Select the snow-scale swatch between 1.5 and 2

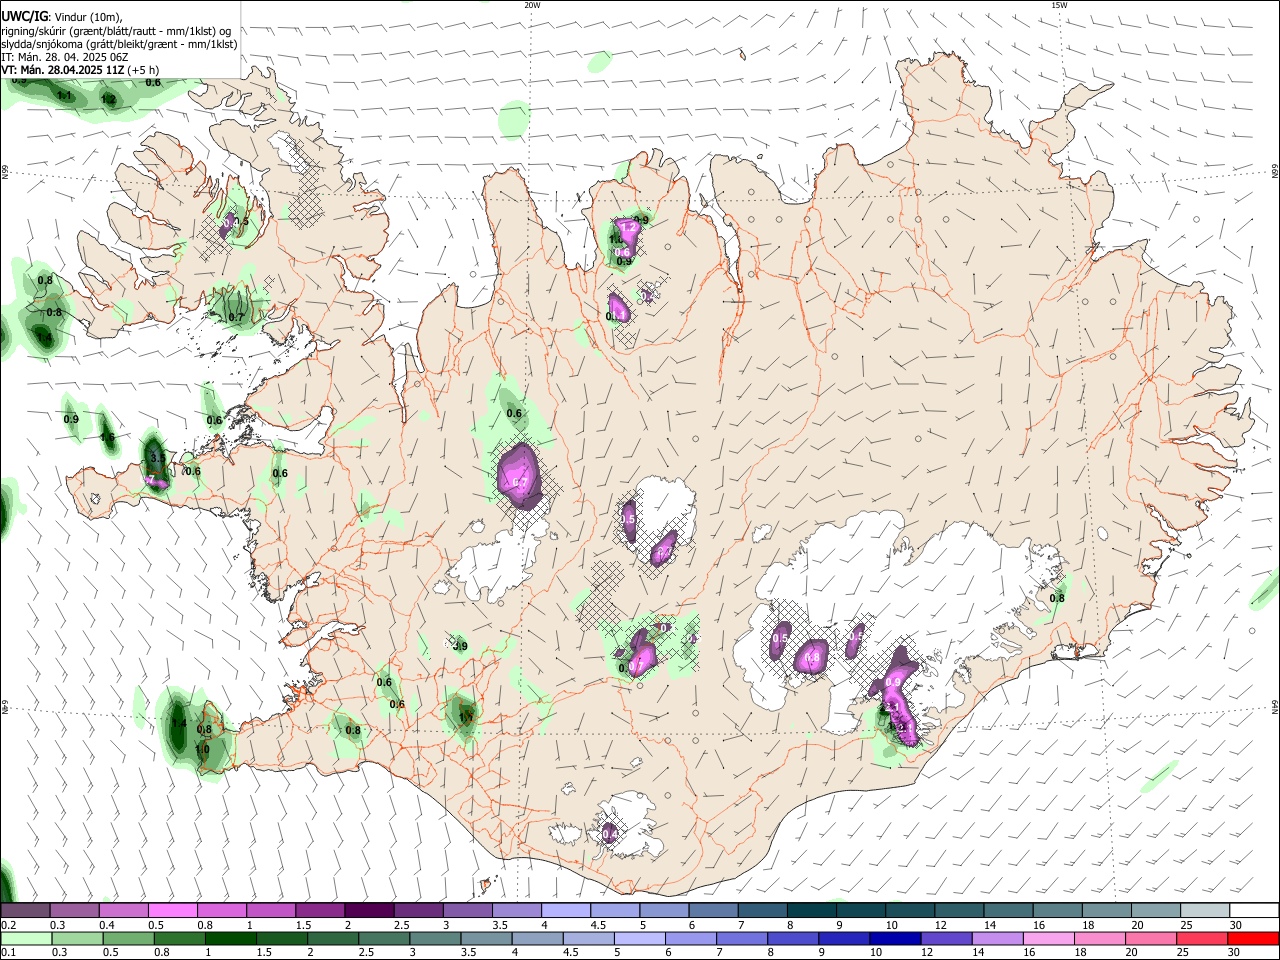[319, 910]
